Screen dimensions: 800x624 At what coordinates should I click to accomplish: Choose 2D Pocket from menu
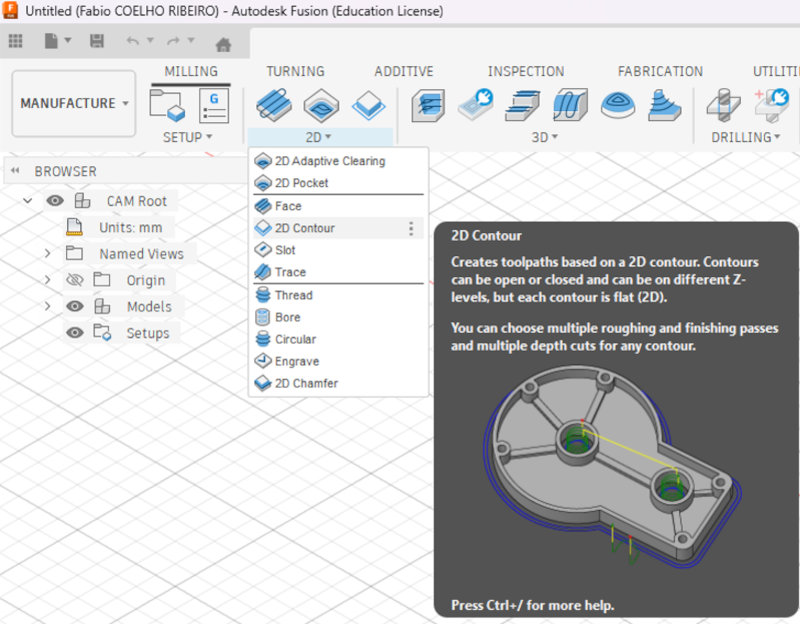pyautogui.click(x=338, y=183)
